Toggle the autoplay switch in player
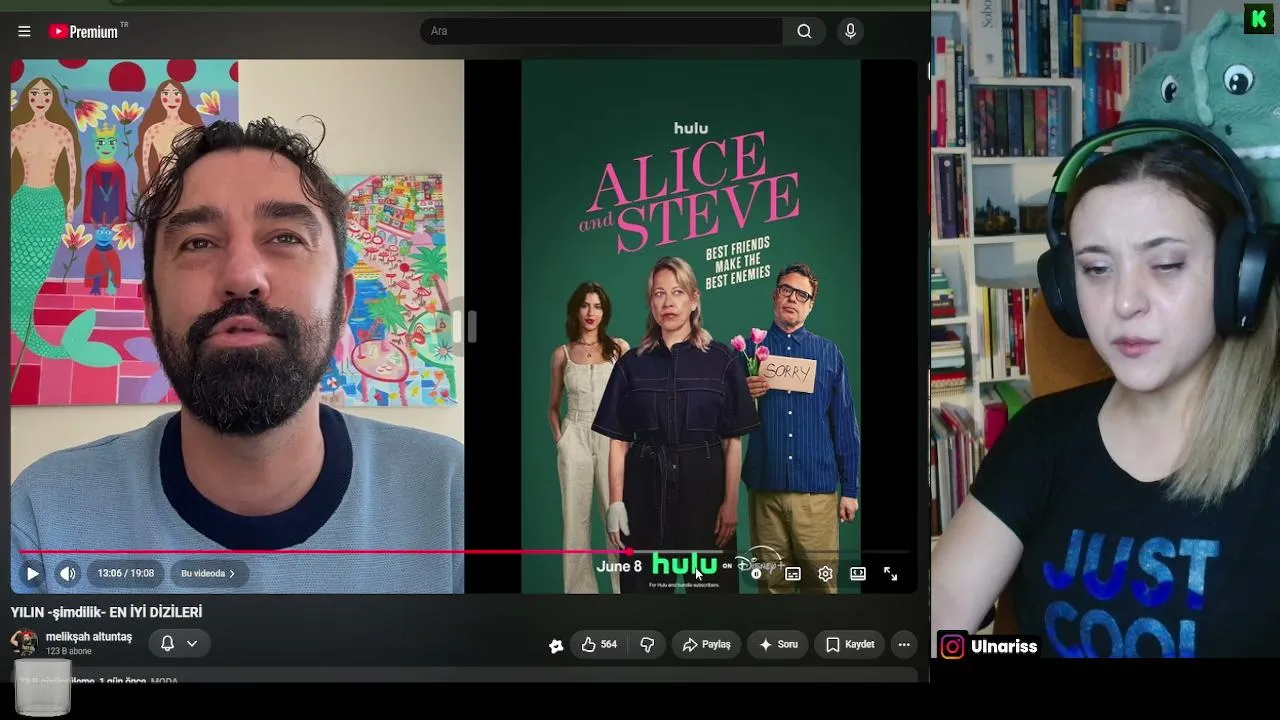 coord(758,573)
